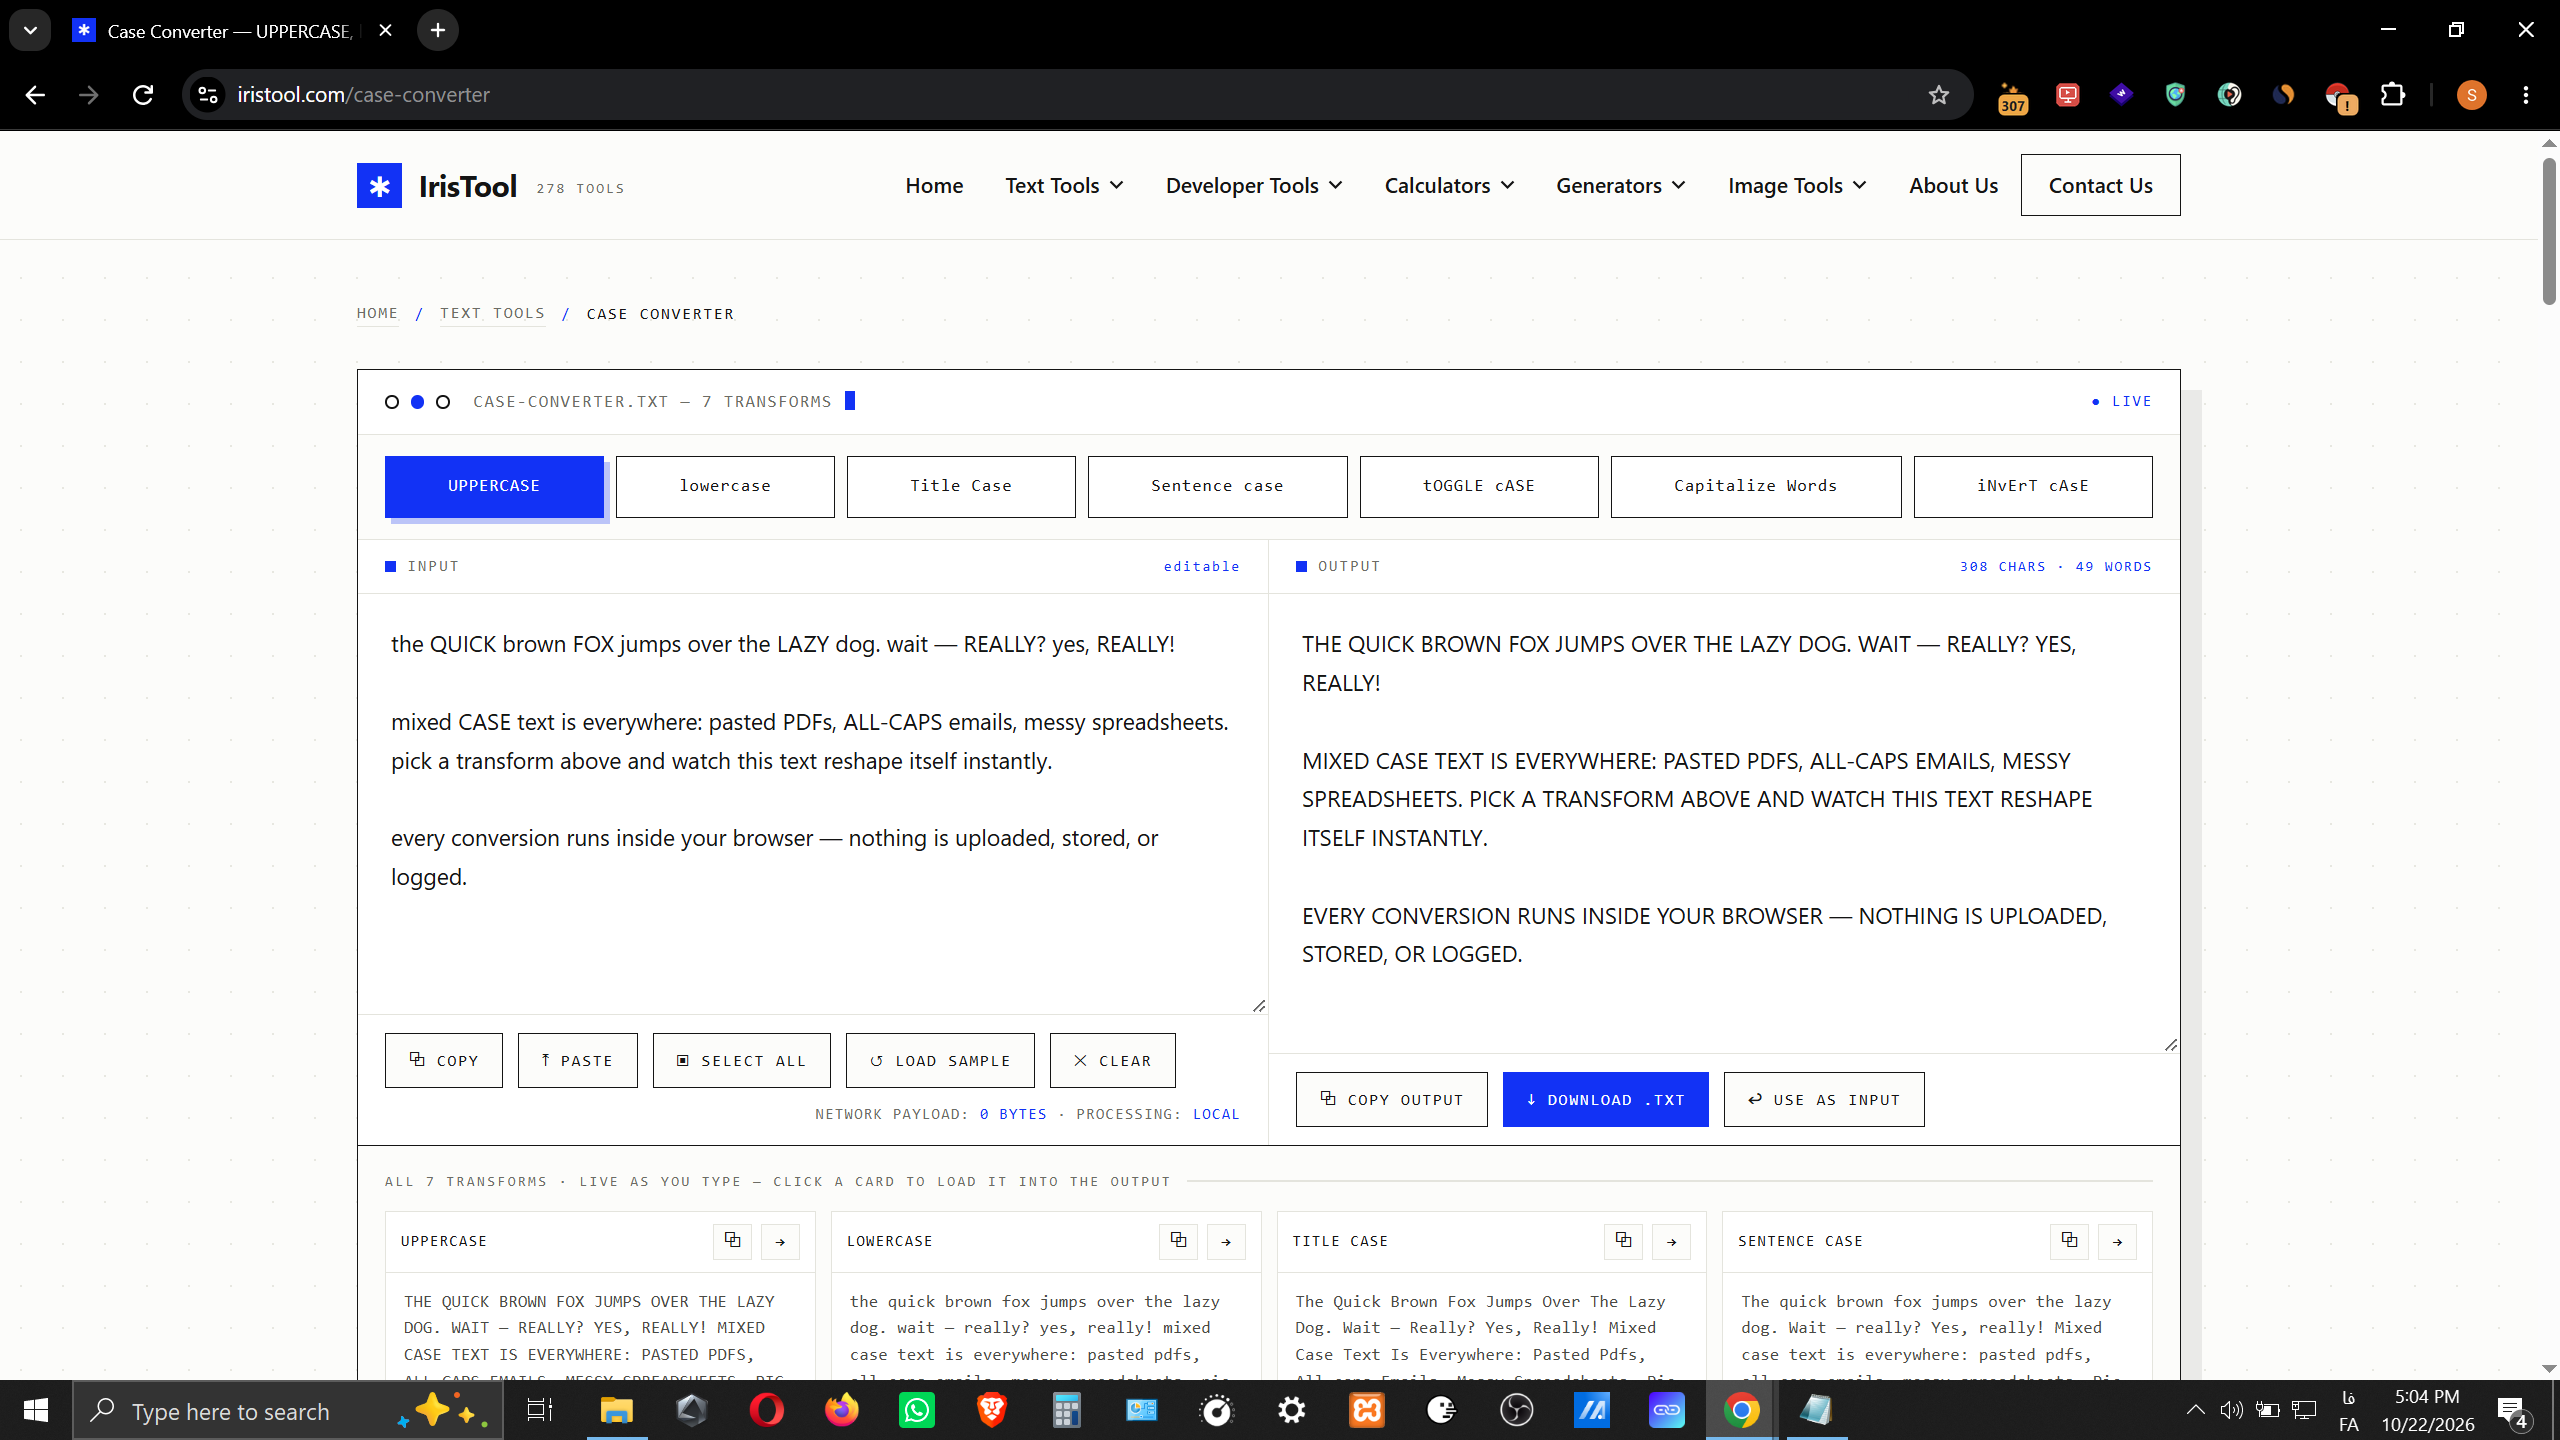Click TEXT TOOLS breadcrumb link

(x=492, y=314)
